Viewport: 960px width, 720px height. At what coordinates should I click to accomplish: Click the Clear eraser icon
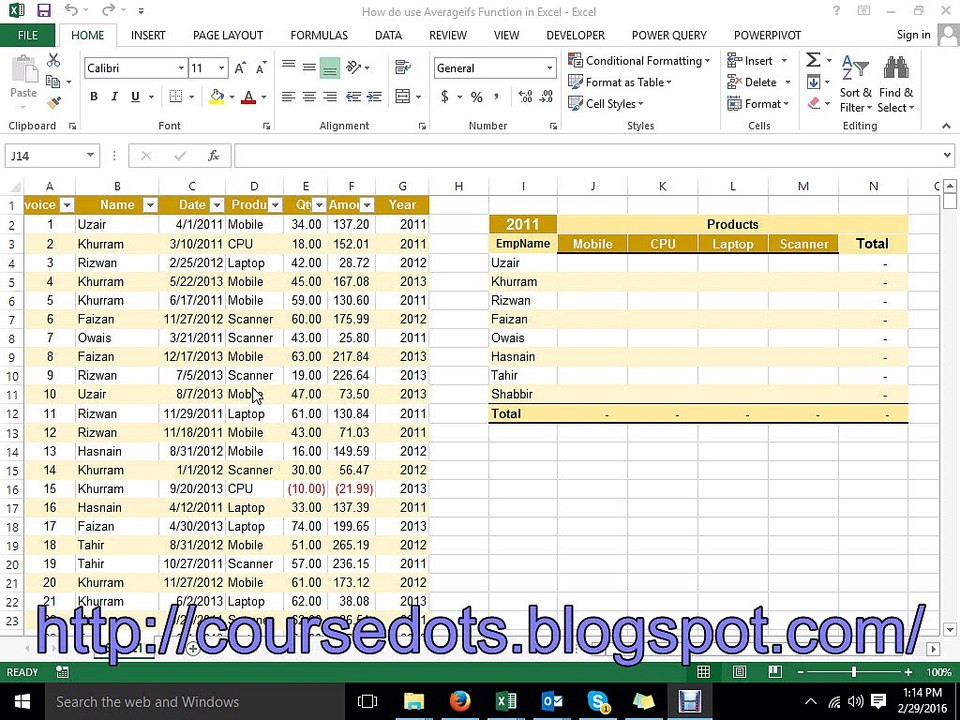click(814, 103)
